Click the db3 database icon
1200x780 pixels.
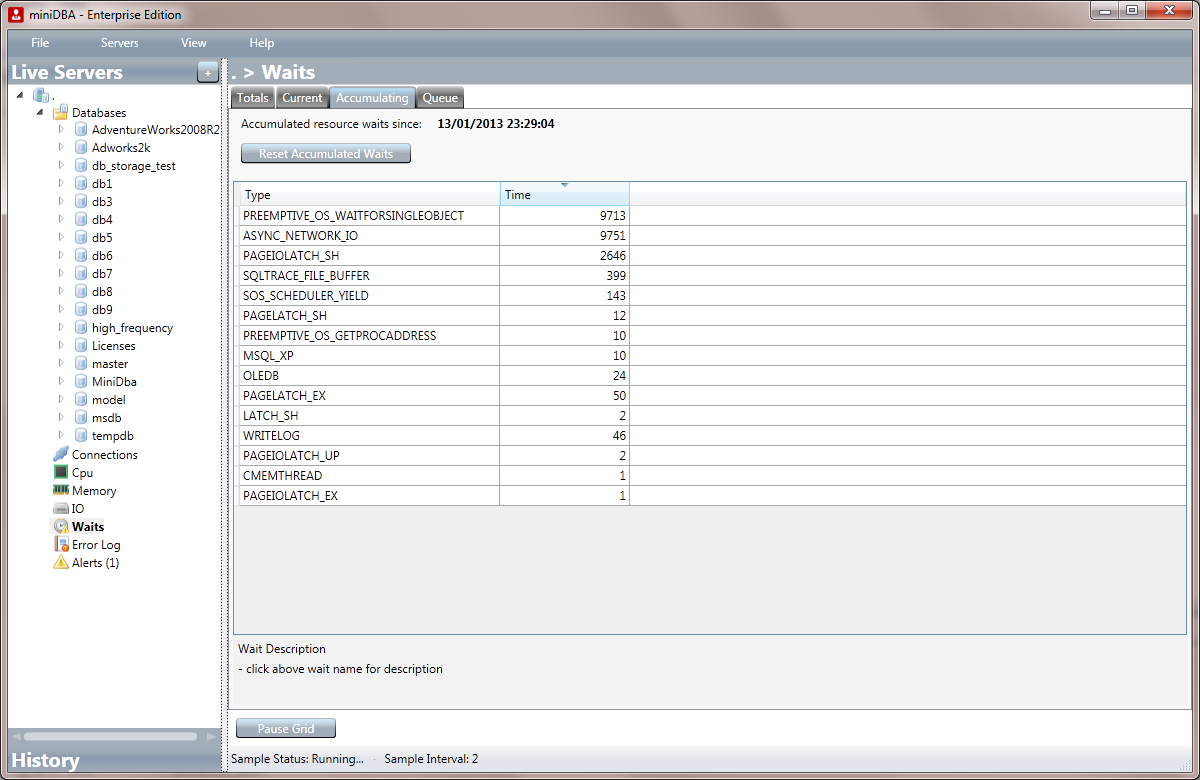pyautogui.click(x=81, y=202)
